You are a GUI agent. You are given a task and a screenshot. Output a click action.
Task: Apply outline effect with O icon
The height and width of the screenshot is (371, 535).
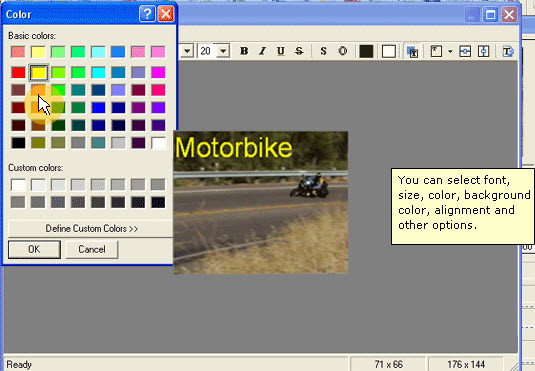[343, 51]
